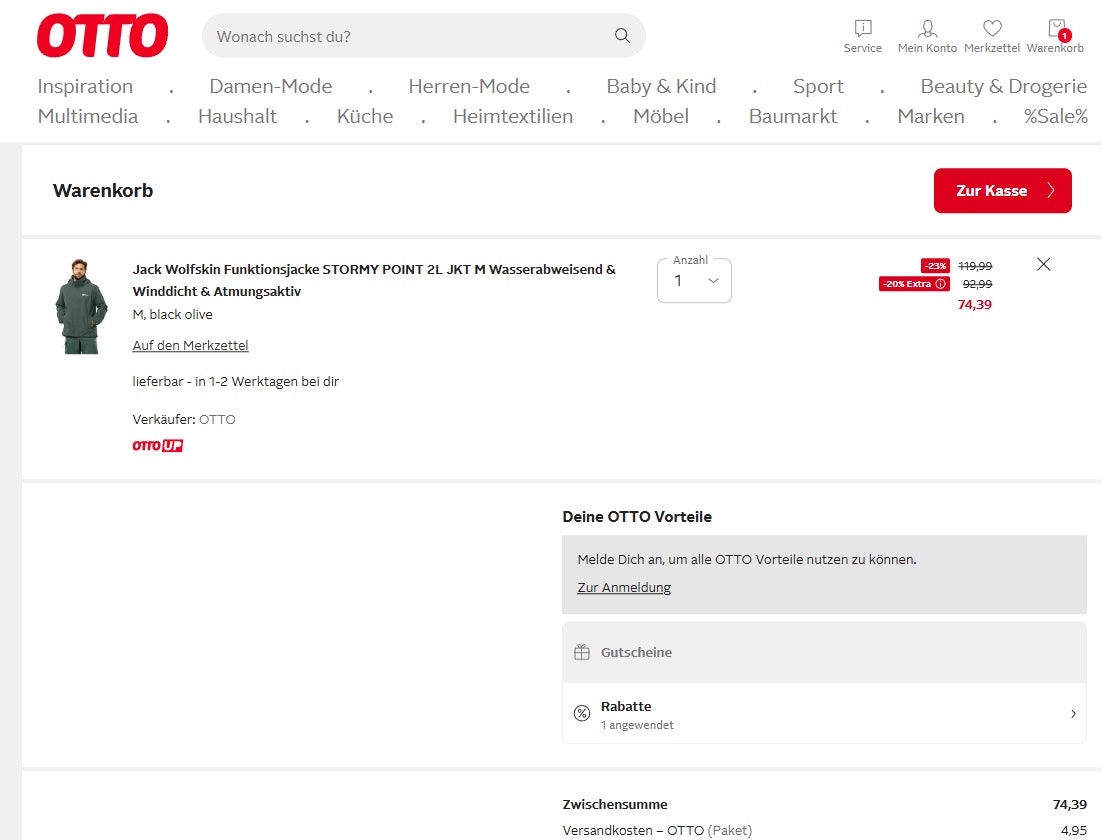Click the OTTO UP badge

pyautogui.click(x=158, y=445)
